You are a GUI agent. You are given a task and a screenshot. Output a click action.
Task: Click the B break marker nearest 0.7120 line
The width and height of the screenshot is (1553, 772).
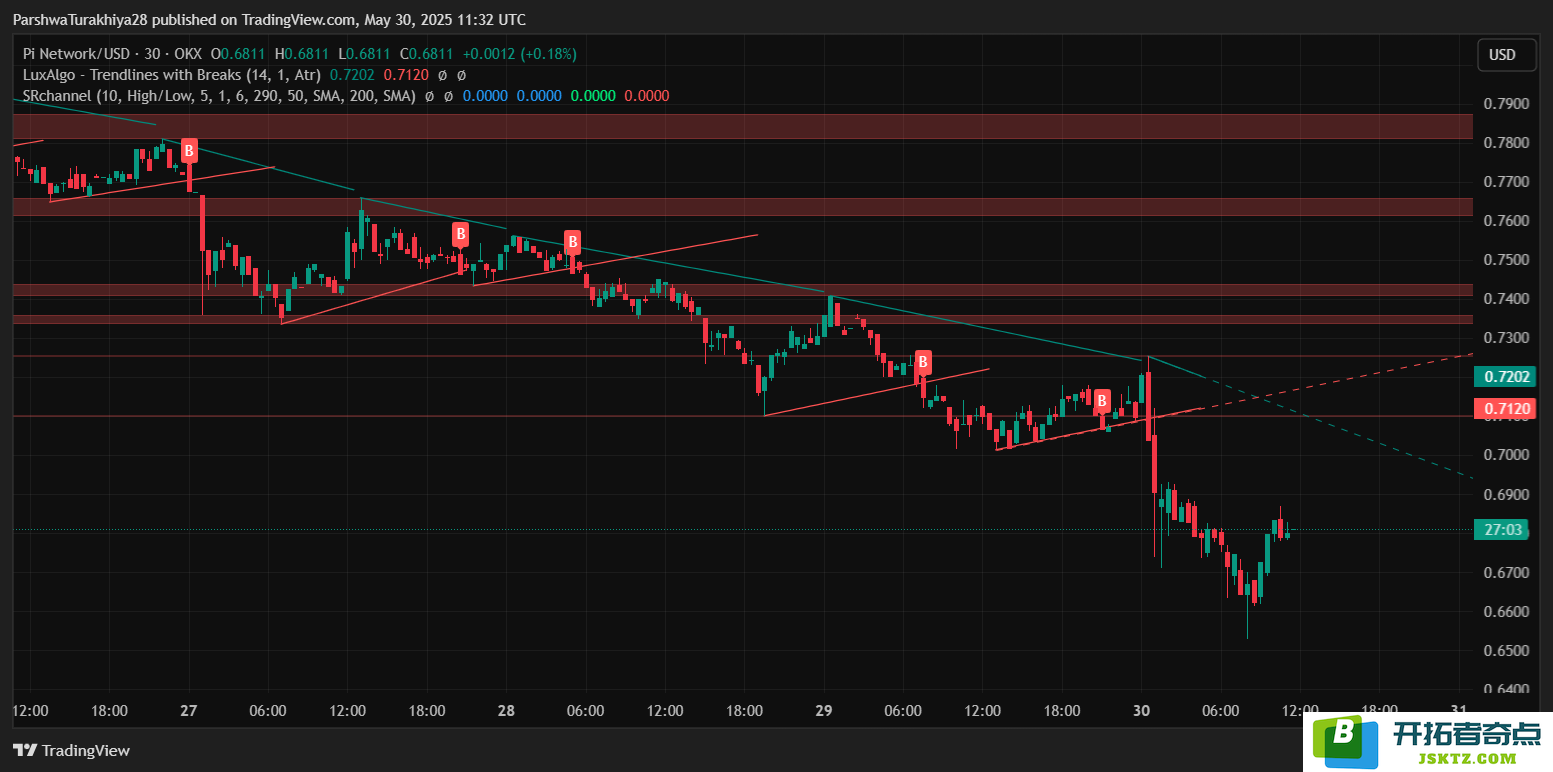1102,401
